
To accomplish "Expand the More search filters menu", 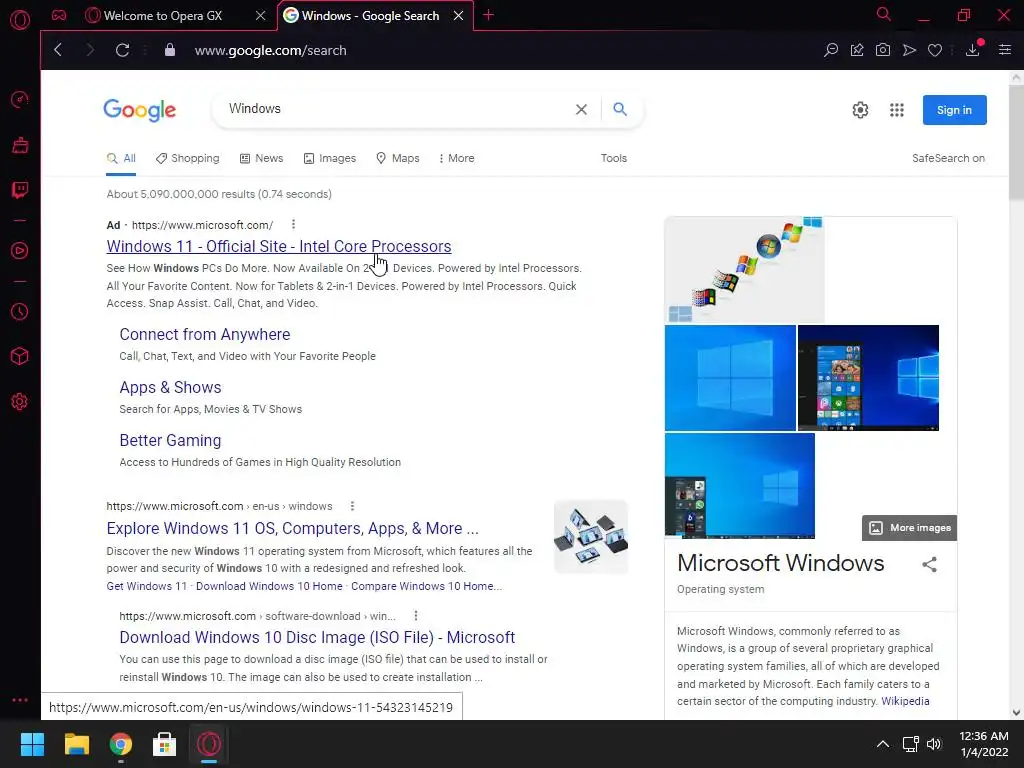I will [x=456, y=158].
